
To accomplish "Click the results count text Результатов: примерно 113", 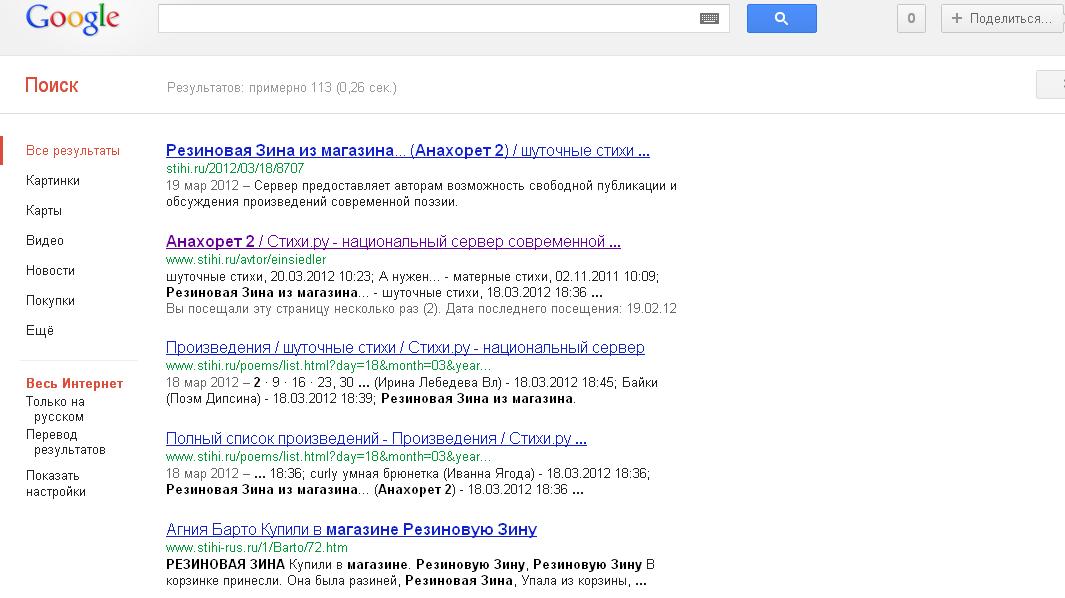I will point(282,88).
